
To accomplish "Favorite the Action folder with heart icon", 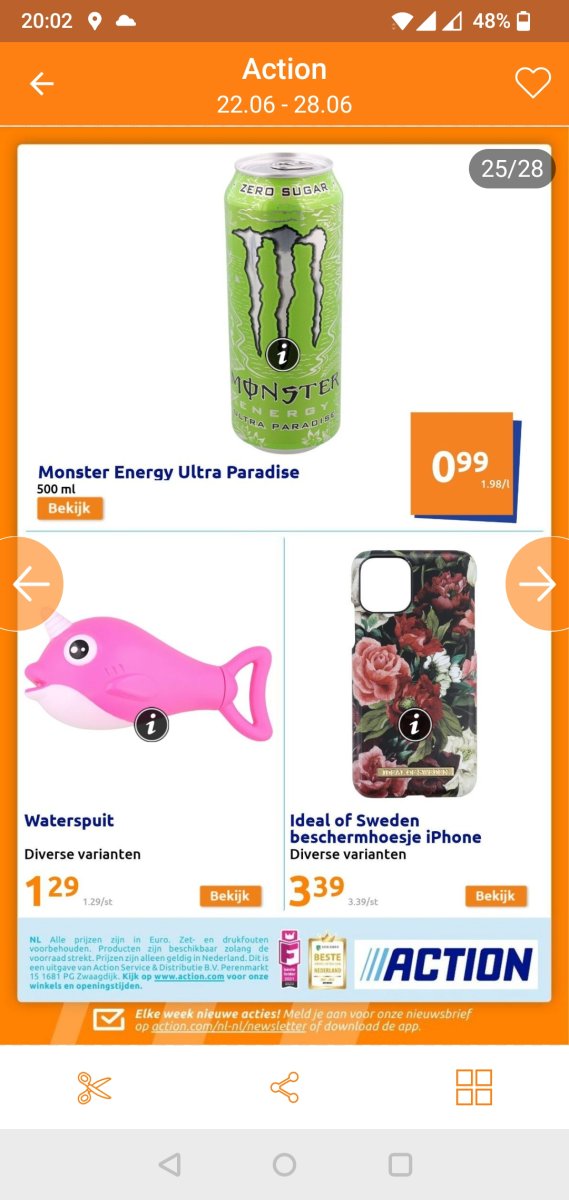I will (x=532, y=83).
